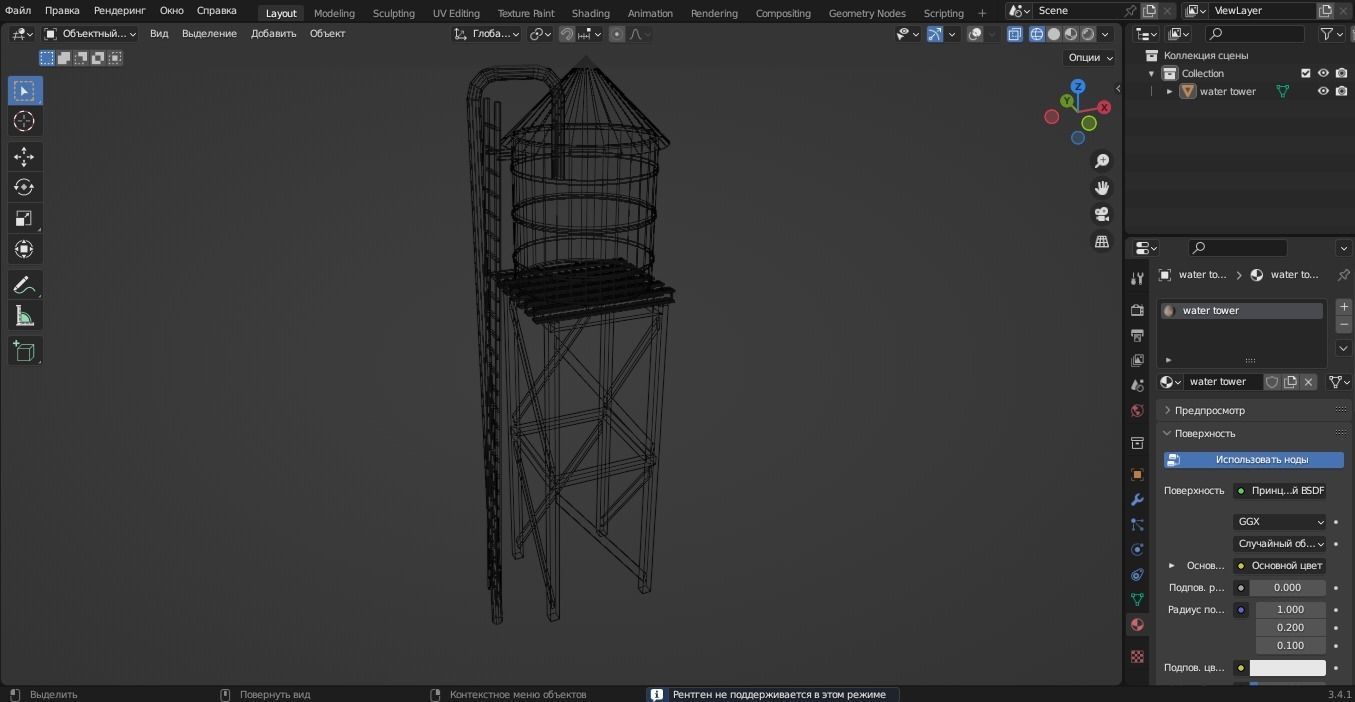This screenshot has width=1355, height=702.
Task: Switch to the UV Editing workspace tab
Action: coord(456,13)
